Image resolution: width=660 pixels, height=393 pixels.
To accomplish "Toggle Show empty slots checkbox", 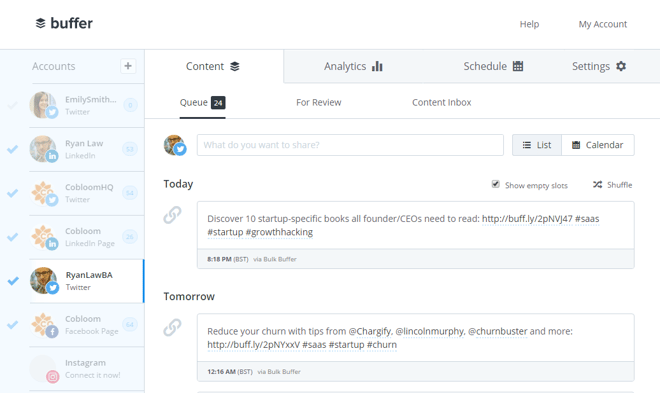I will [x=495, y=184].
